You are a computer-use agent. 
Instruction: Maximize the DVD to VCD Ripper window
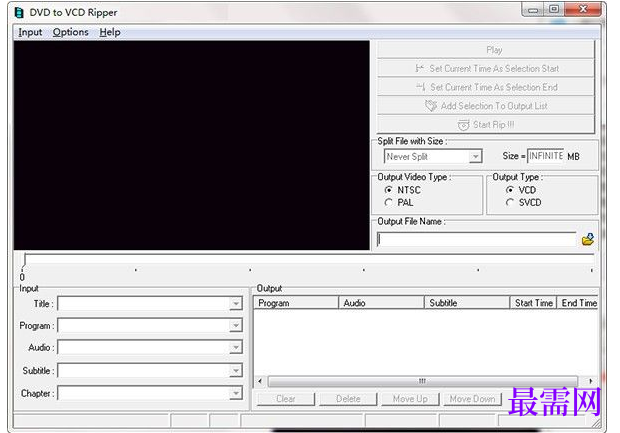click(554, 9)
